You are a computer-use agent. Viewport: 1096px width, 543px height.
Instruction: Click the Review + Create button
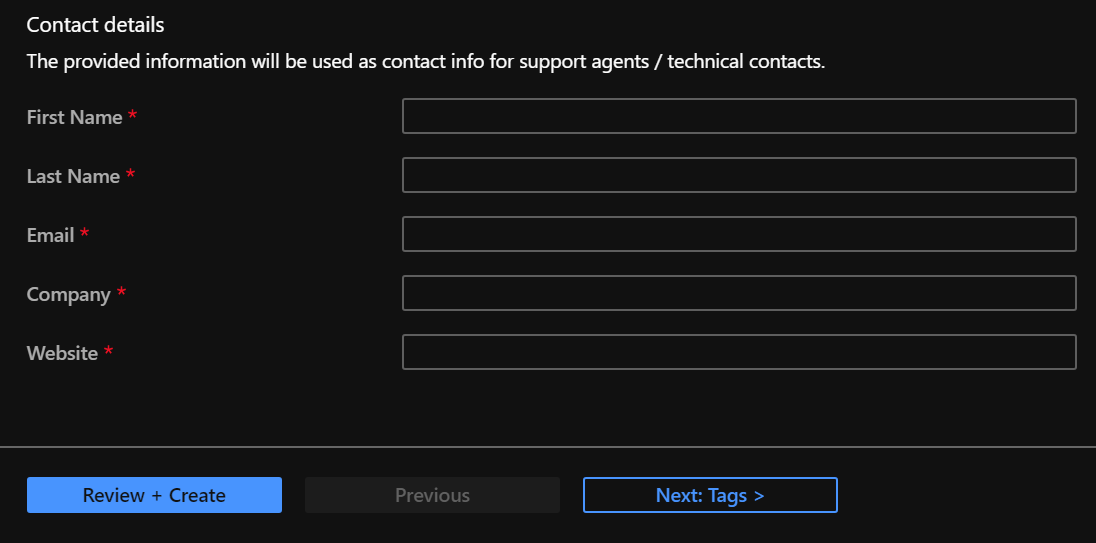(154, 495)
